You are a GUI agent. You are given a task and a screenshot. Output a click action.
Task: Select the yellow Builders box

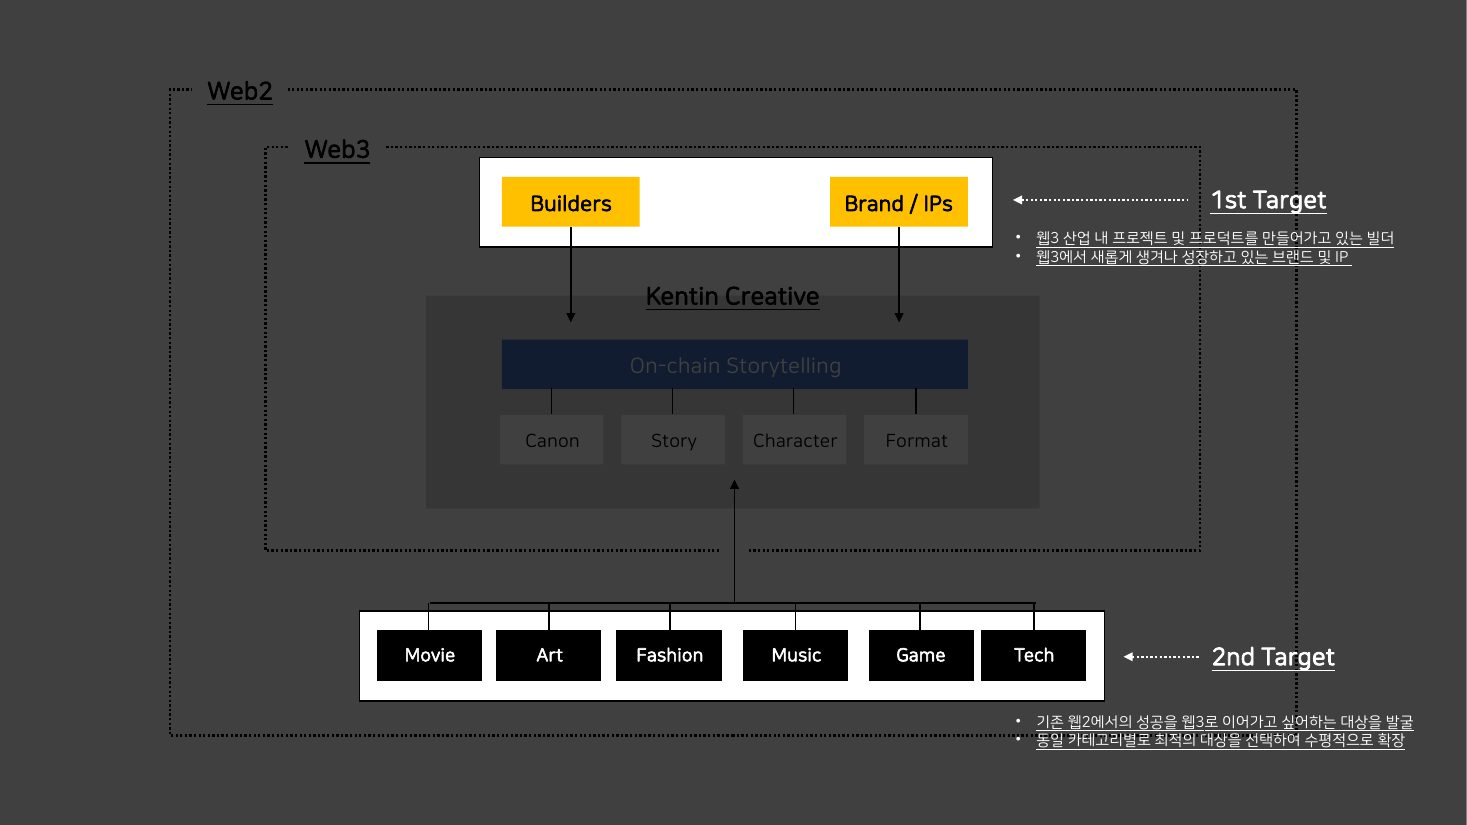coord(570,202)
